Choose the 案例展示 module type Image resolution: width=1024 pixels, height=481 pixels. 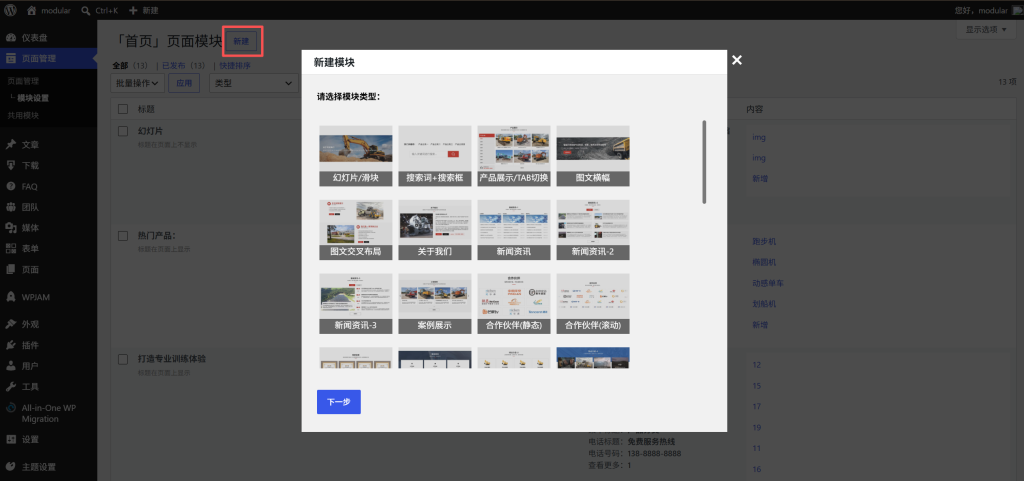click(x=434, y=303)
